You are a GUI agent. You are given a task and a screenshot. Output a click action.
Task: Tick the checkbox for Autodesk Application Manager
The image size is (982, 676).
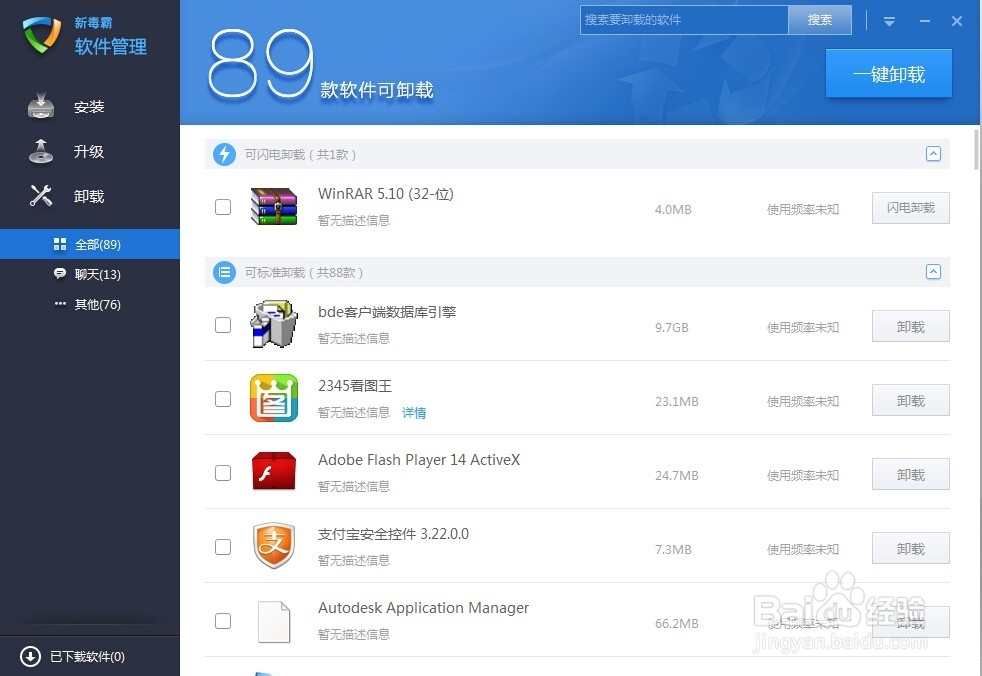coord(223,621)
